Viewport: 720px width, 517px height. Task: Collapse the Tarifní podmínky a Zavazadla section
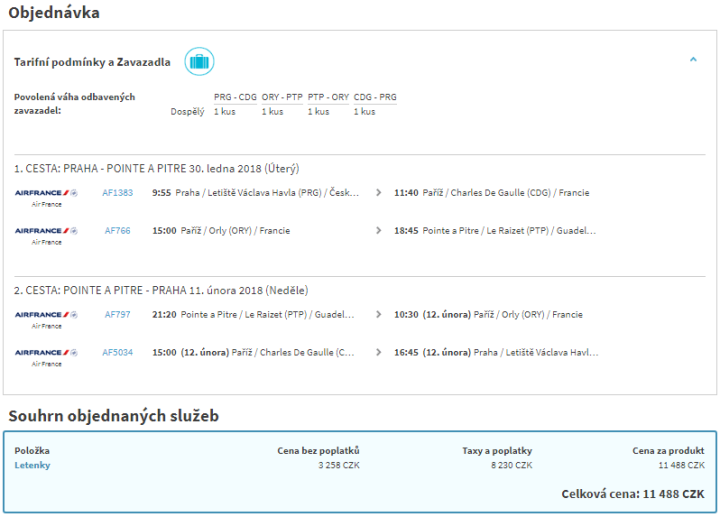[x=693, y=60]
